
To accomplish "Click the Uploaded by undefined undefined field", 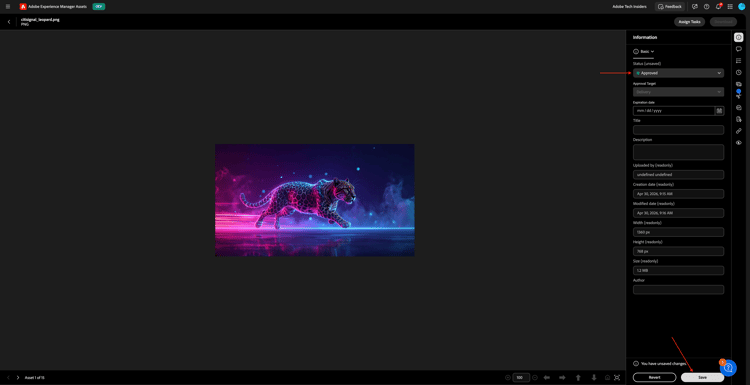I will point(678,175).
